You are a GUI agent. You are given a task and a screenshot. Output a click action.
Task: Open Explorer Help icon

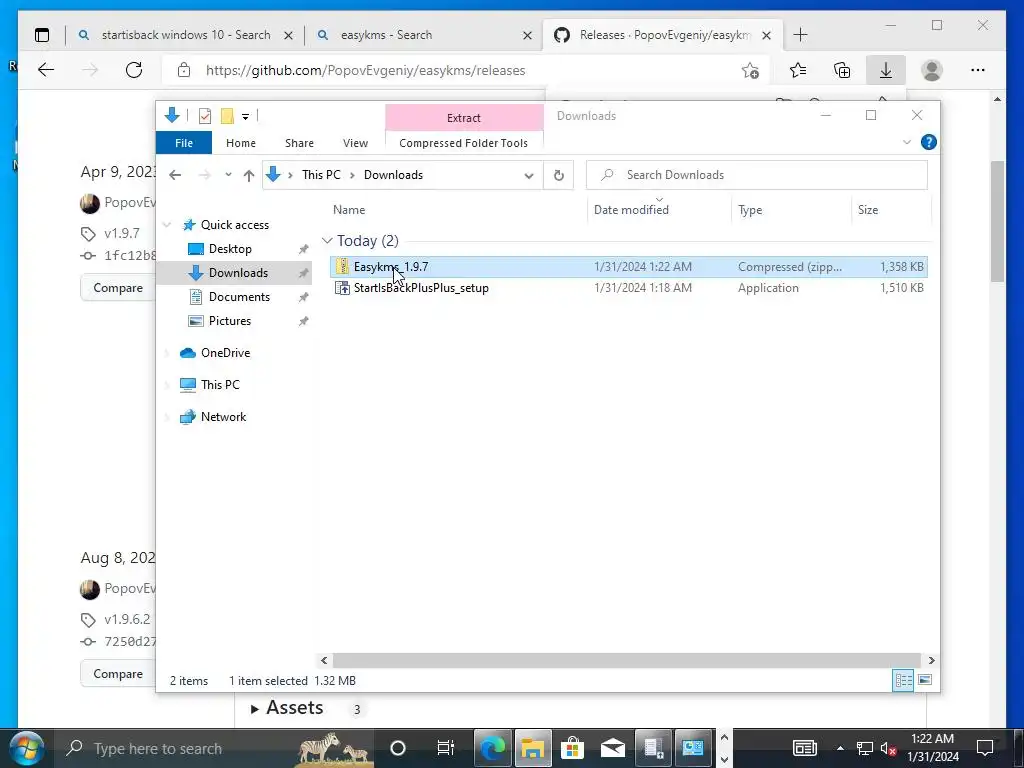pyautogui.click(x=929, y=142)
